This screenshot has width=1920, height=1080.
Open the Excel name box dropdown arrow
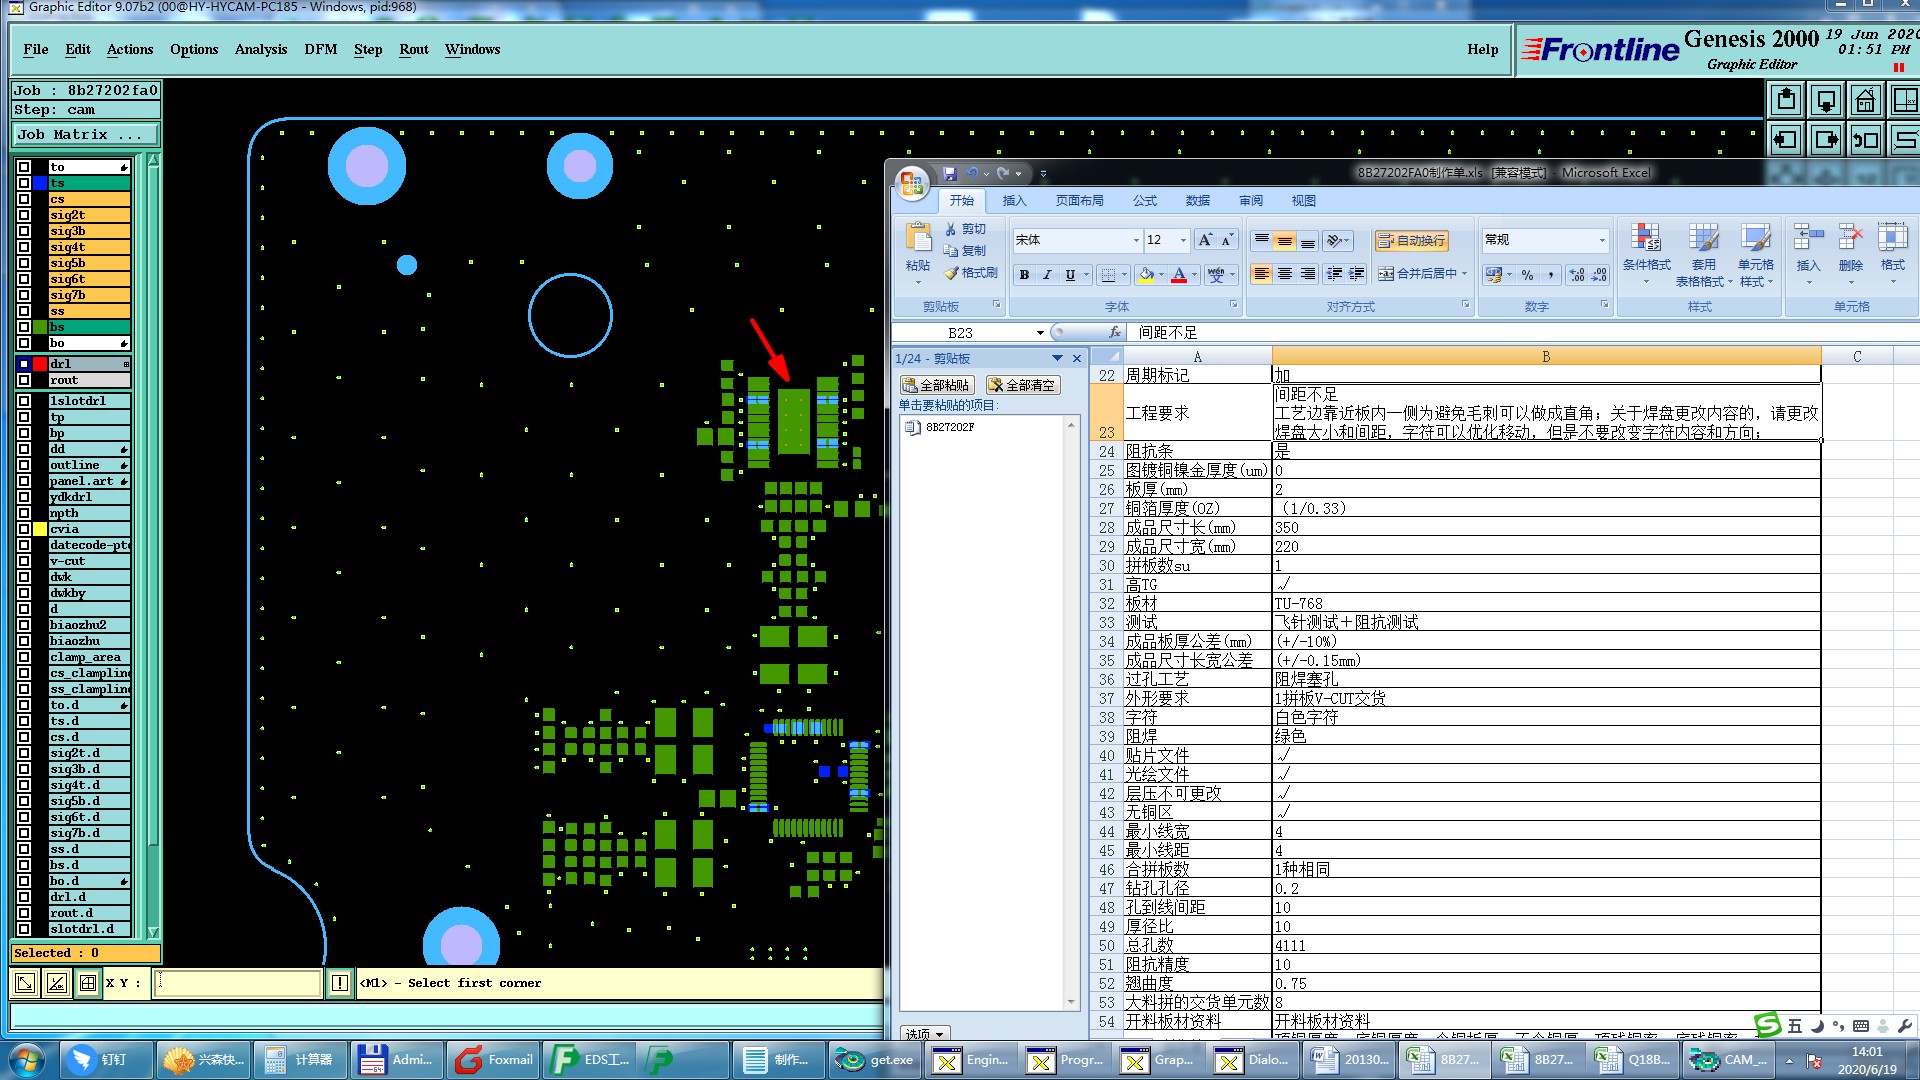(x=1040, y=333)
